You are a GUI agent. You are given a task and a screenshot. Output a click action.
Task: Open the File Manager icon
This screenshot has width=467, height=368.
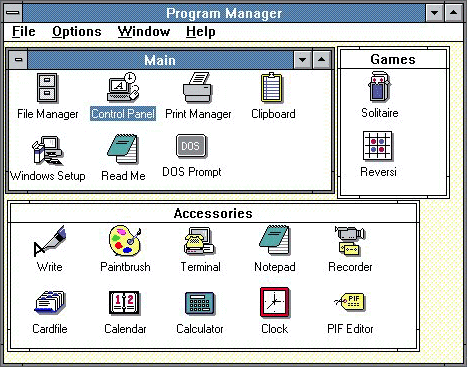point(47,88)
